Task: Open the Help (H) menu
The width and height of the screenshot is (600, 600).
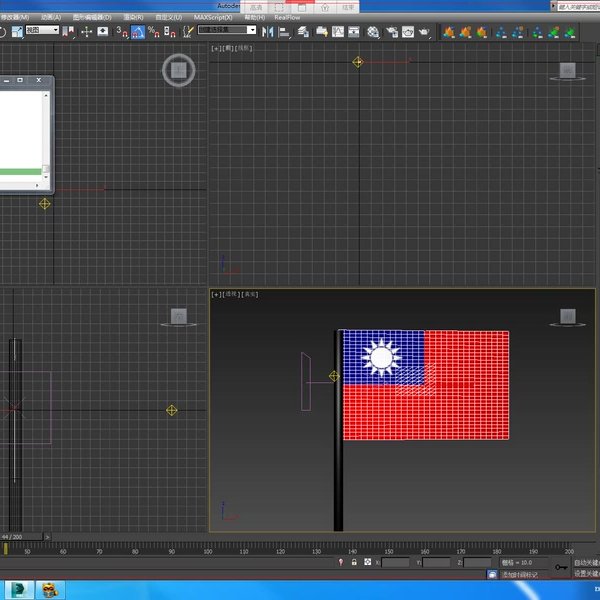Action: pos(255,17)
